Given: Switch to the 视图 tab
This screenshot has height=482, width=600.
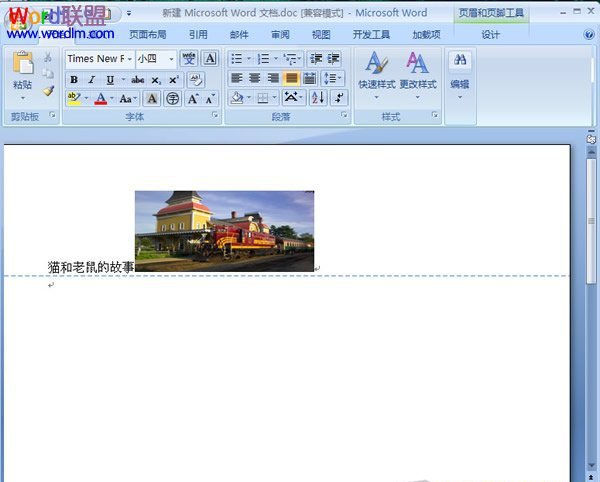Looking at the screenshot, I should [x=321, y=35].
